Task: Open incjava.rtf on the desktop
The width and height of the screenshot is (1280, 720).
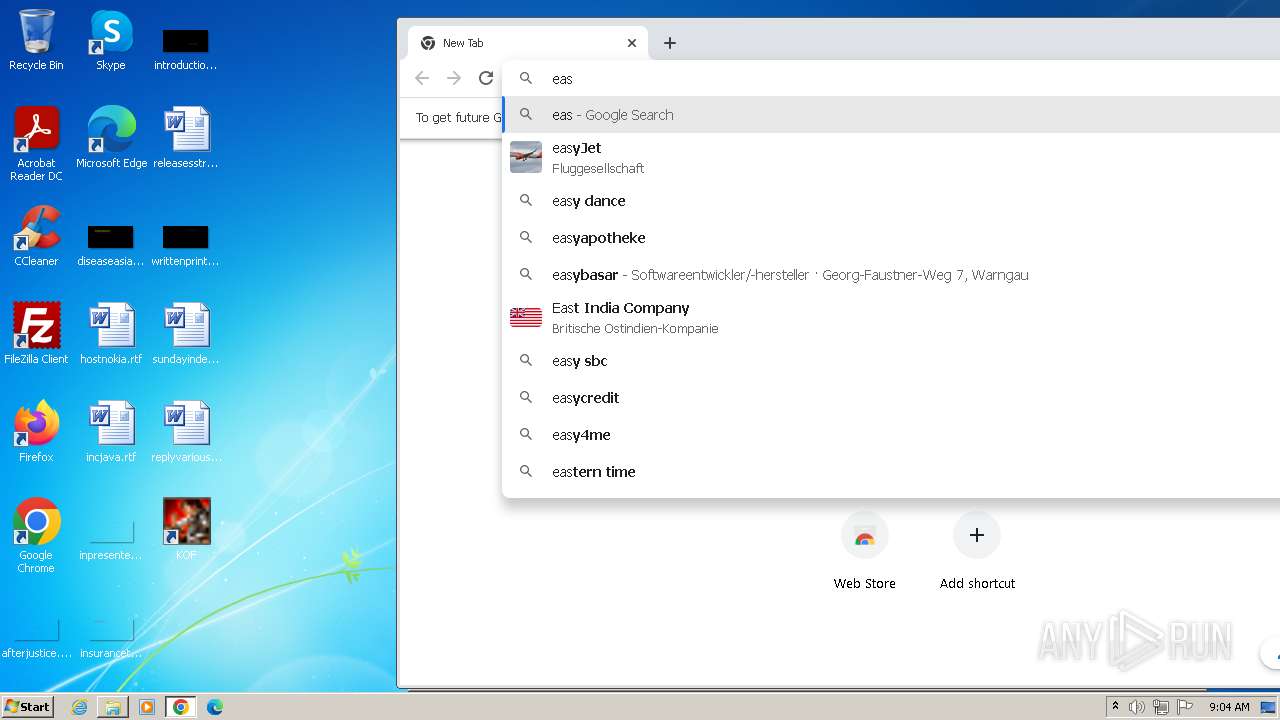Action: pyautogui.click(x=111, y=432)
